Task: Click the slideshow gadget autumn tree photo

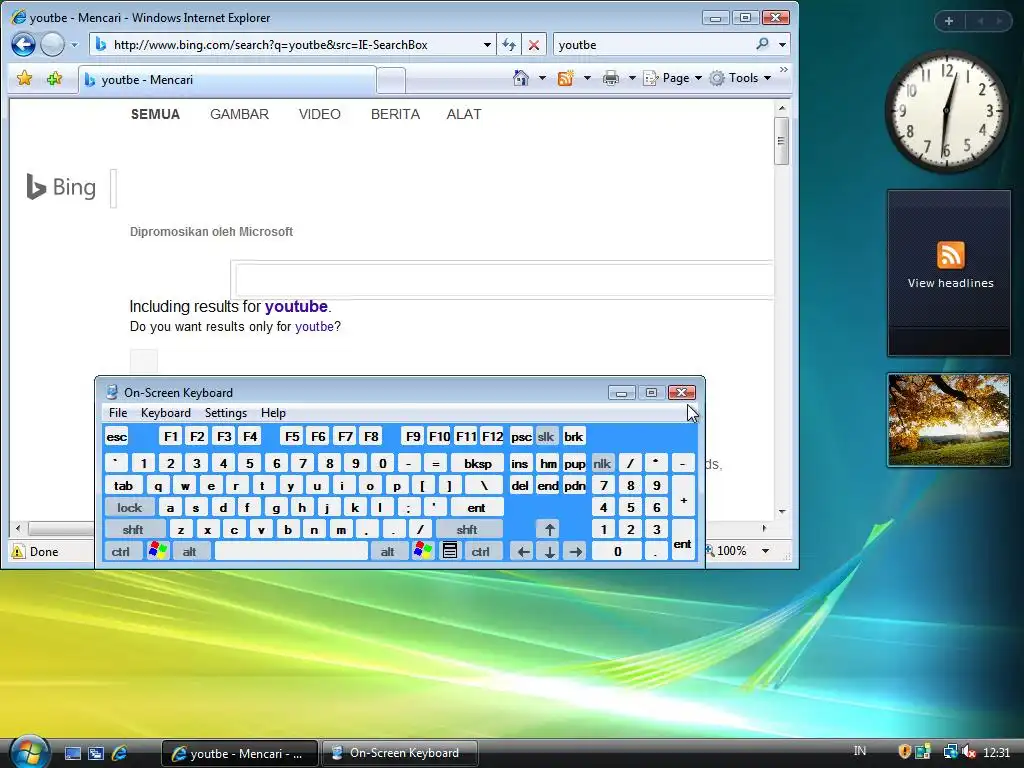Action: pos(949,420)
